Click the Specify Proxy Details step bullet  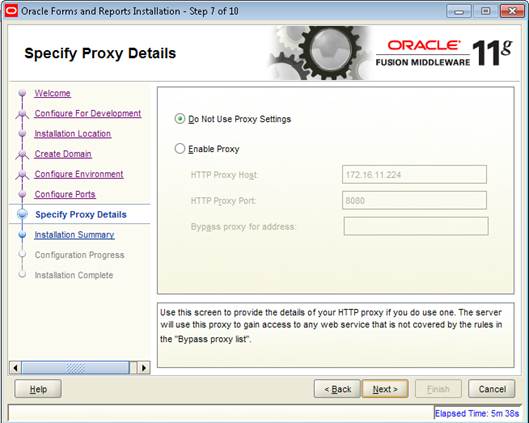[22, 214]
